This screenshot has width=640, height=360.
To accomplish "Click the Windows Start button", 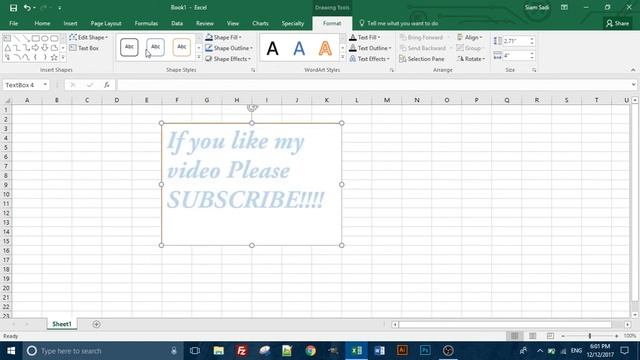I will (x=11, y=351).
